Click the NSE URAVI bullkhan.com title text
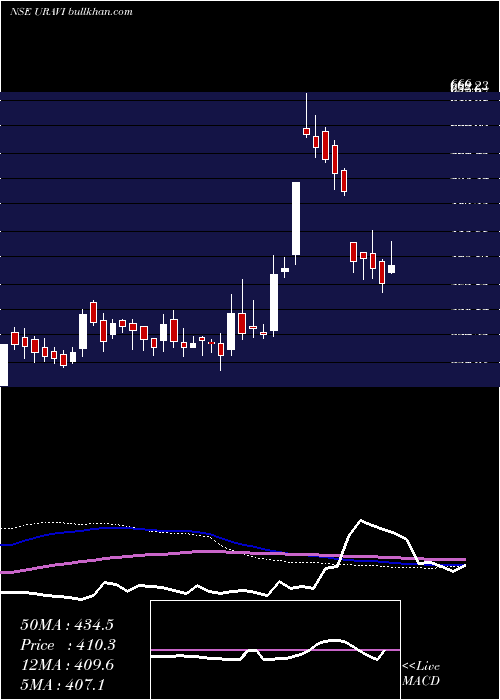This screenshot has height=700, width=500. [x=71, y=12]
